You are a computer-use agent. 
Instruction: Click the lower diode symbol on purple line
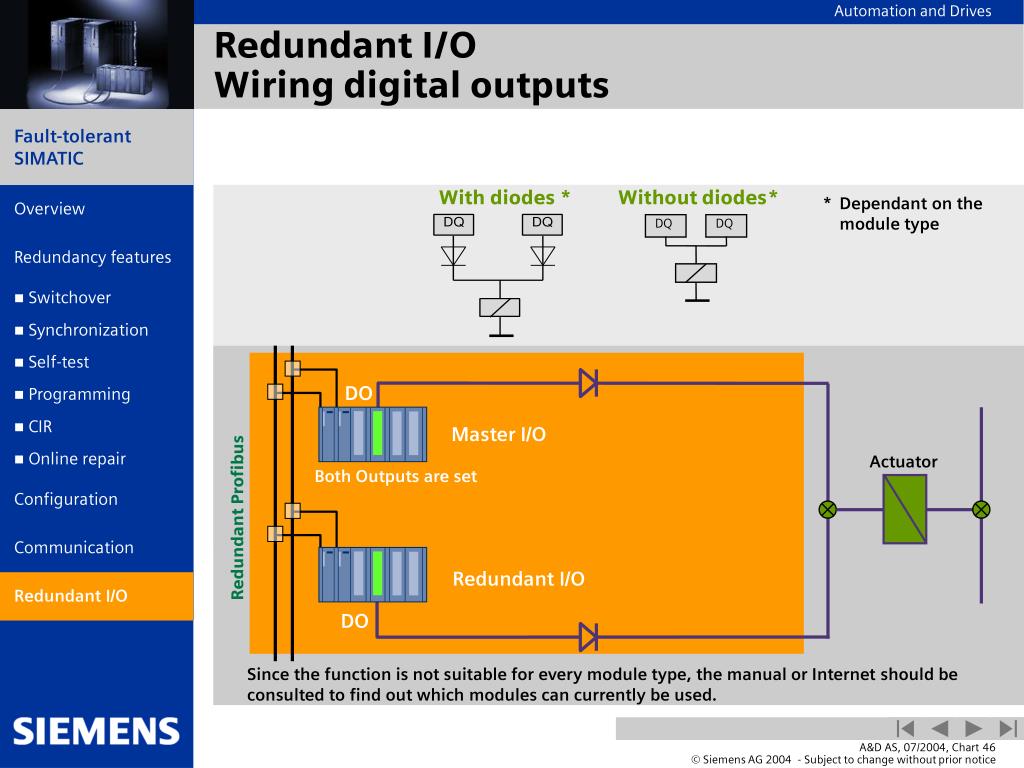pos(588,637)
